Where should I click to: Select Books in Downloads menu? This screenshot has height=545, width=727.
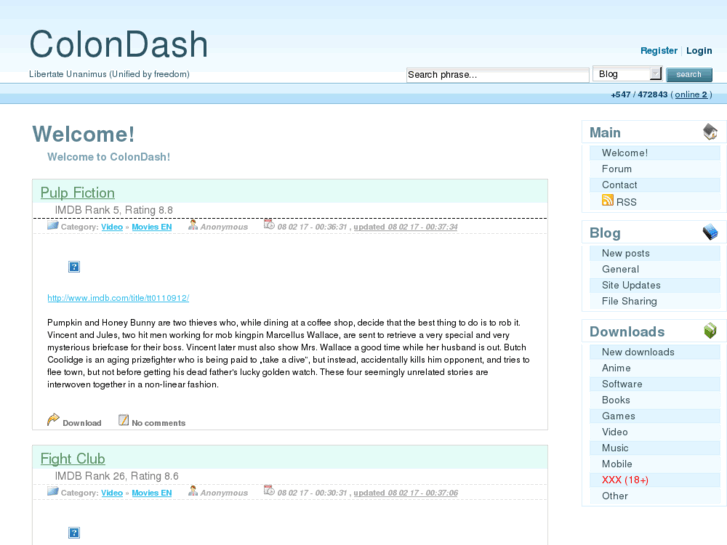pyautogui.click(x=655, y=400)
